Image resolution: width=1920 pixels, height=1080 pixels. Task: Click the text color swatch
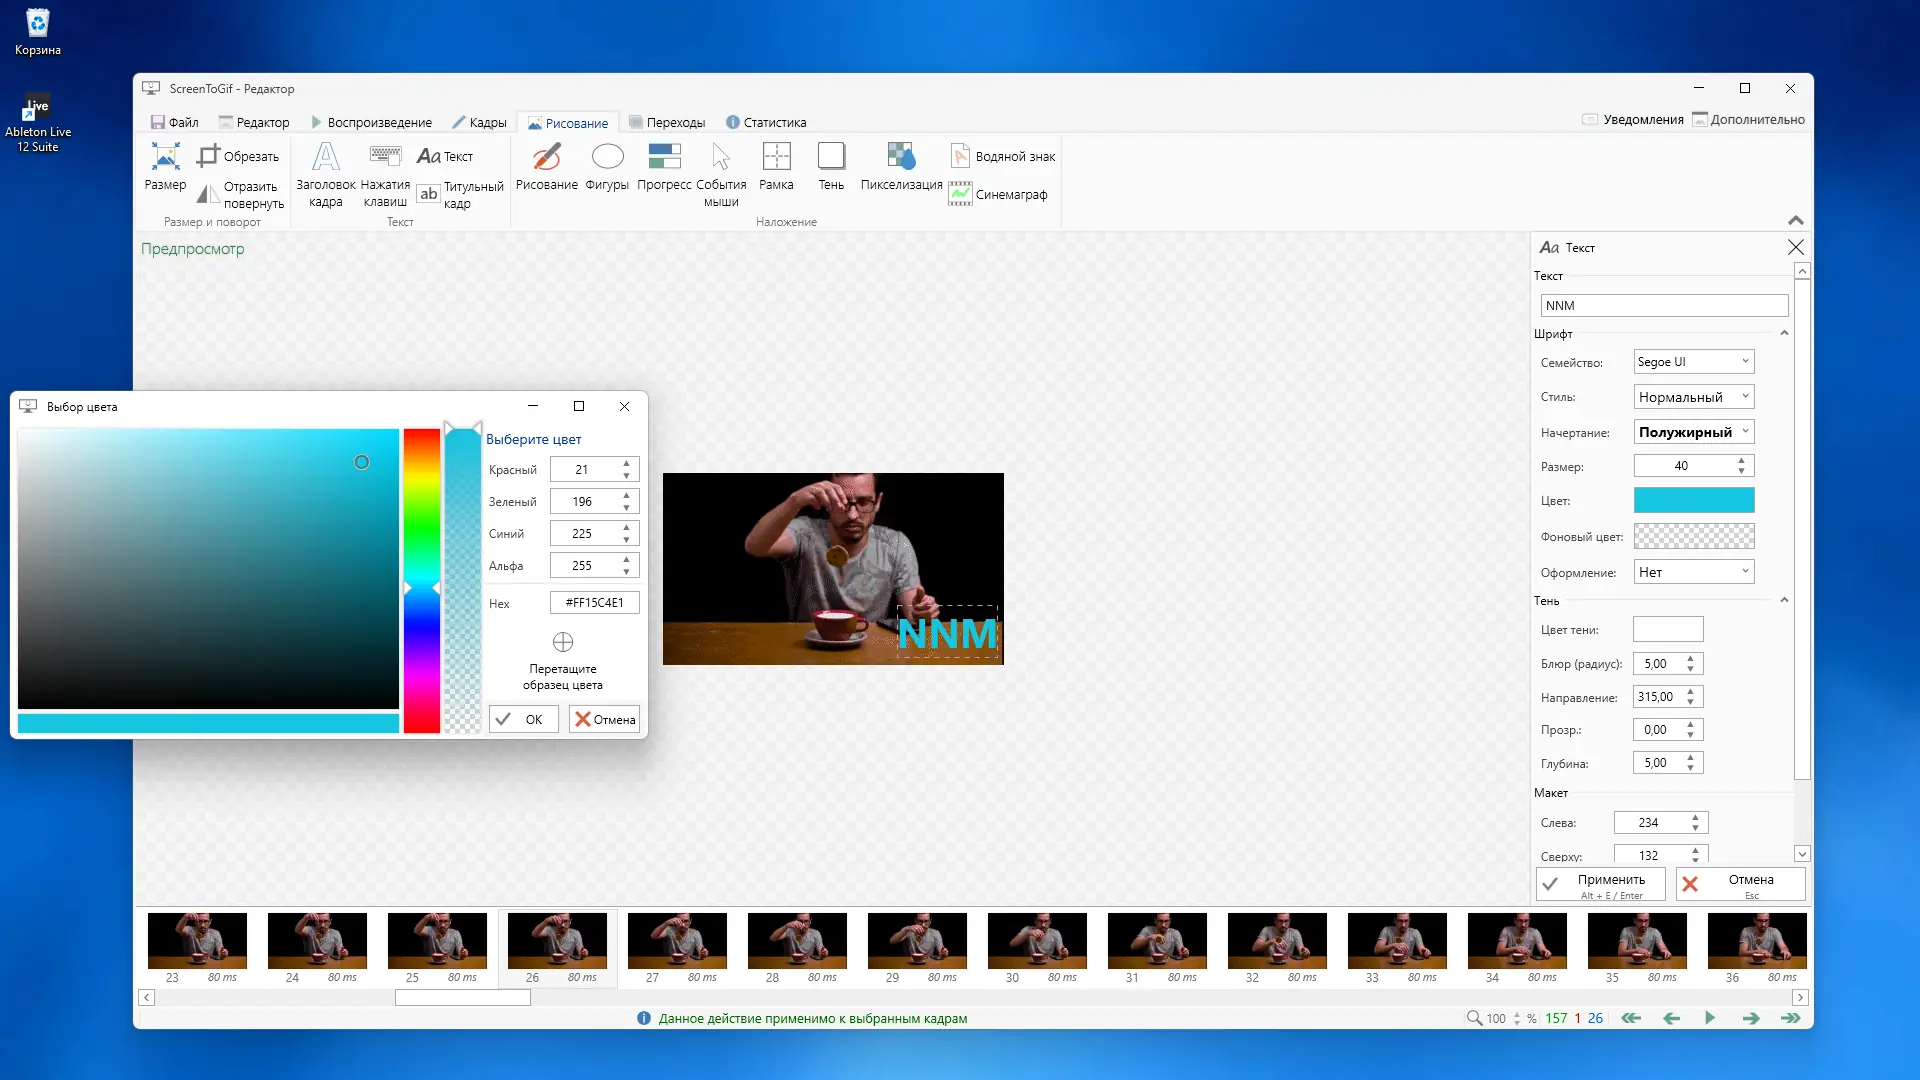(1694, 500)
